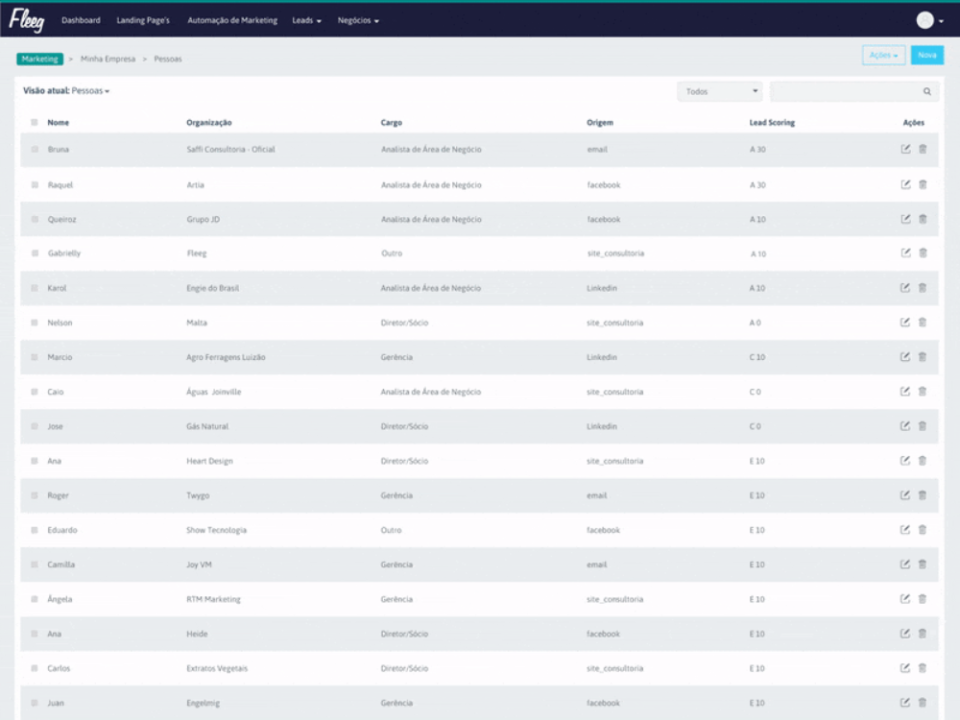Open the edit icon for Juan's row
960x720 pixels.
(x=905, y=702)
